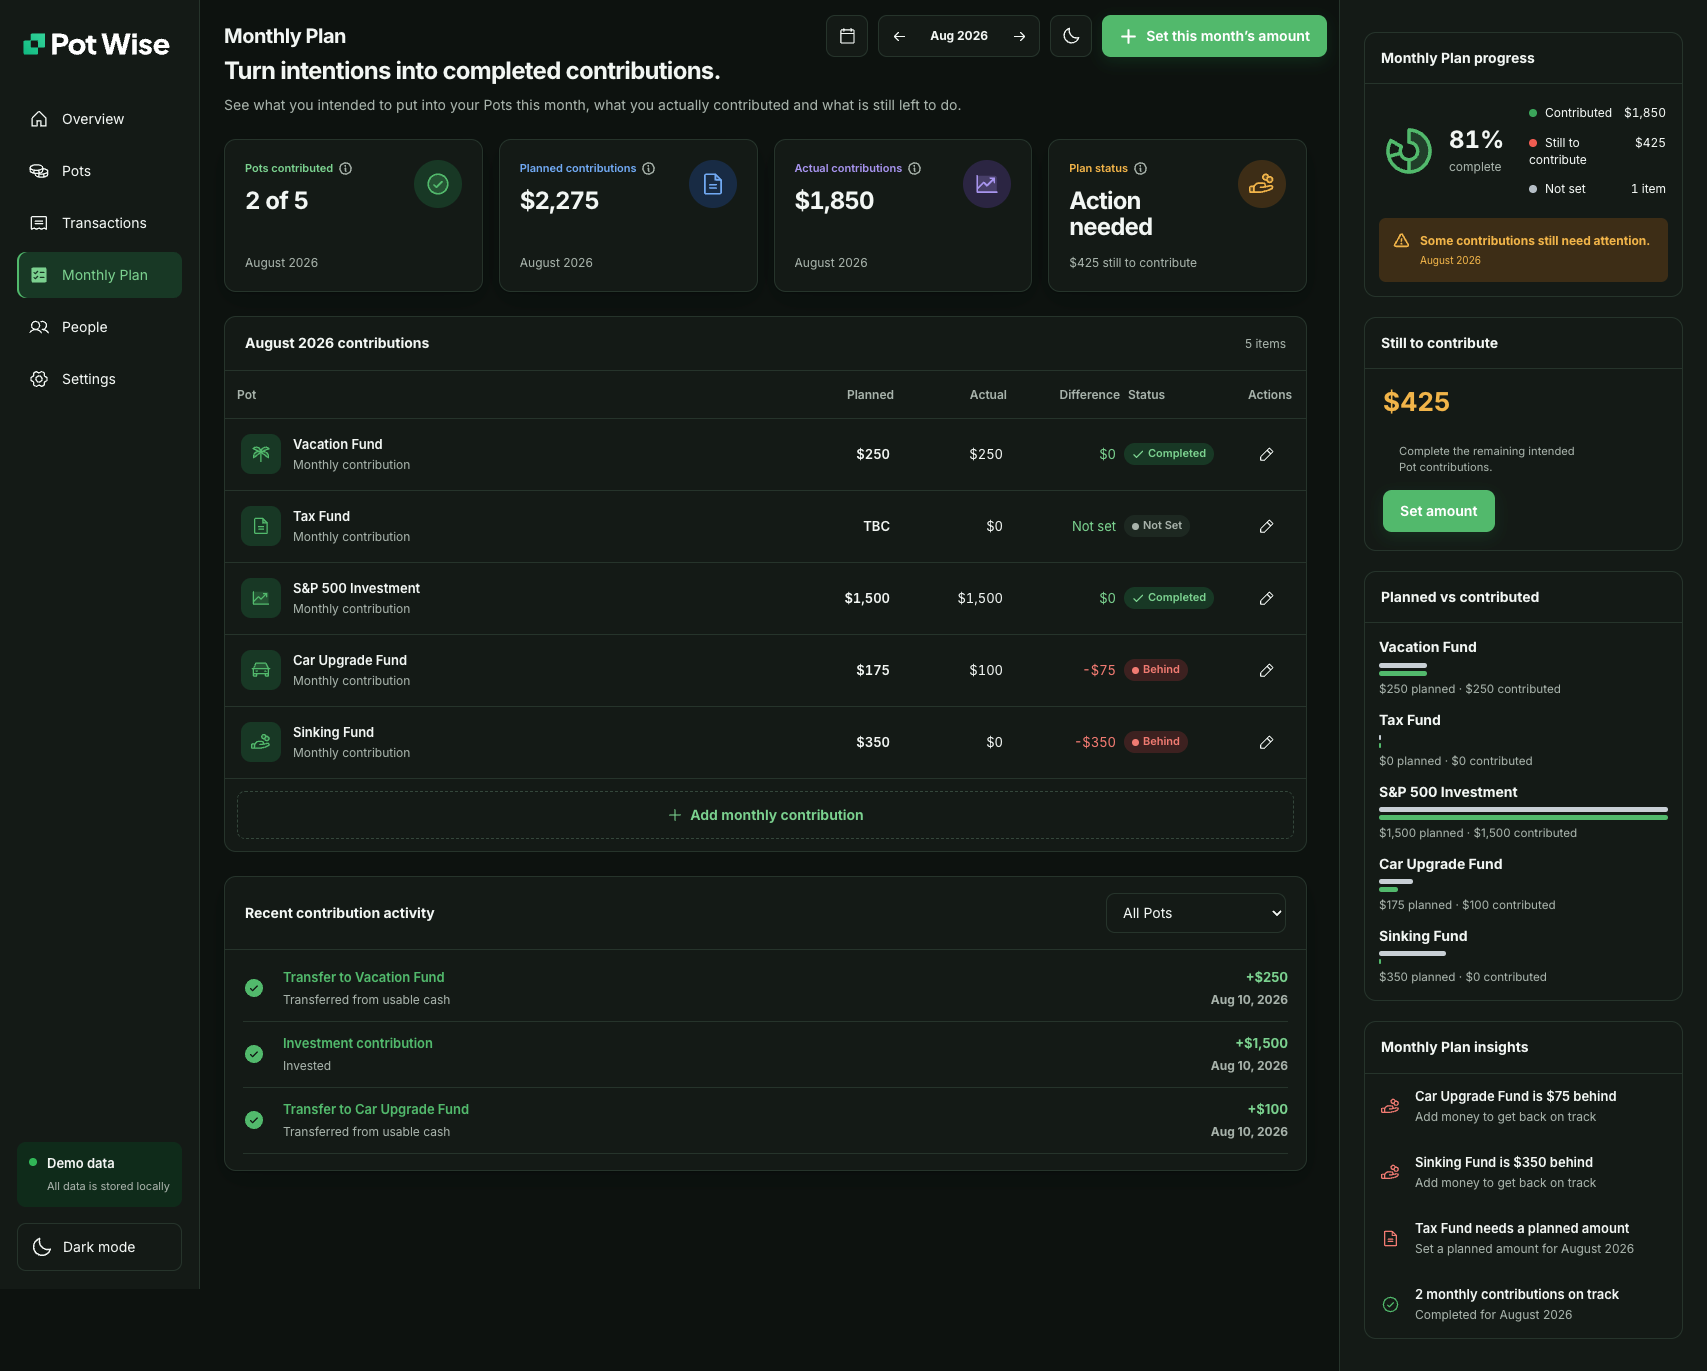Screen dimensions: 1707x1371
Task: Go to next month arrow
Action: (1019, 36)
